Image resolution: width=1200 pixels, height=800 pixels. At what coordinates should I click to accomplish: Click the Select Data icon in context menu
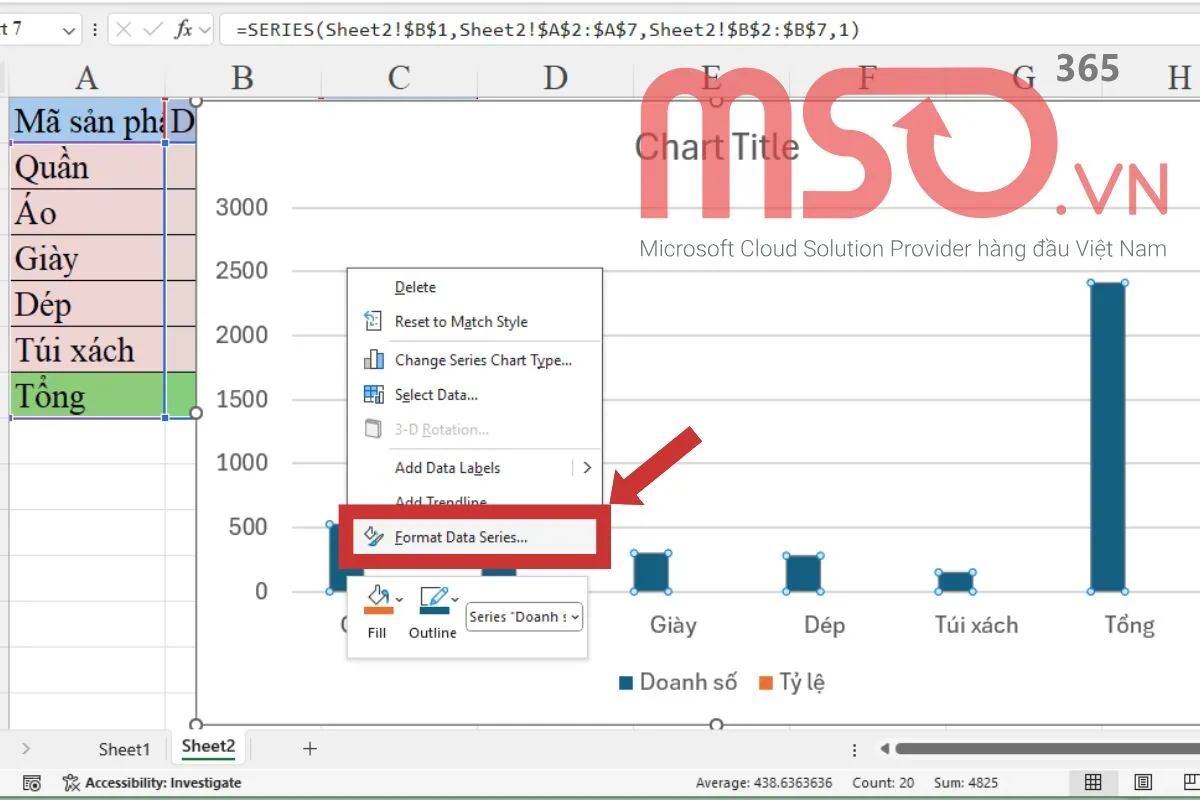click(x=371, y=394)
